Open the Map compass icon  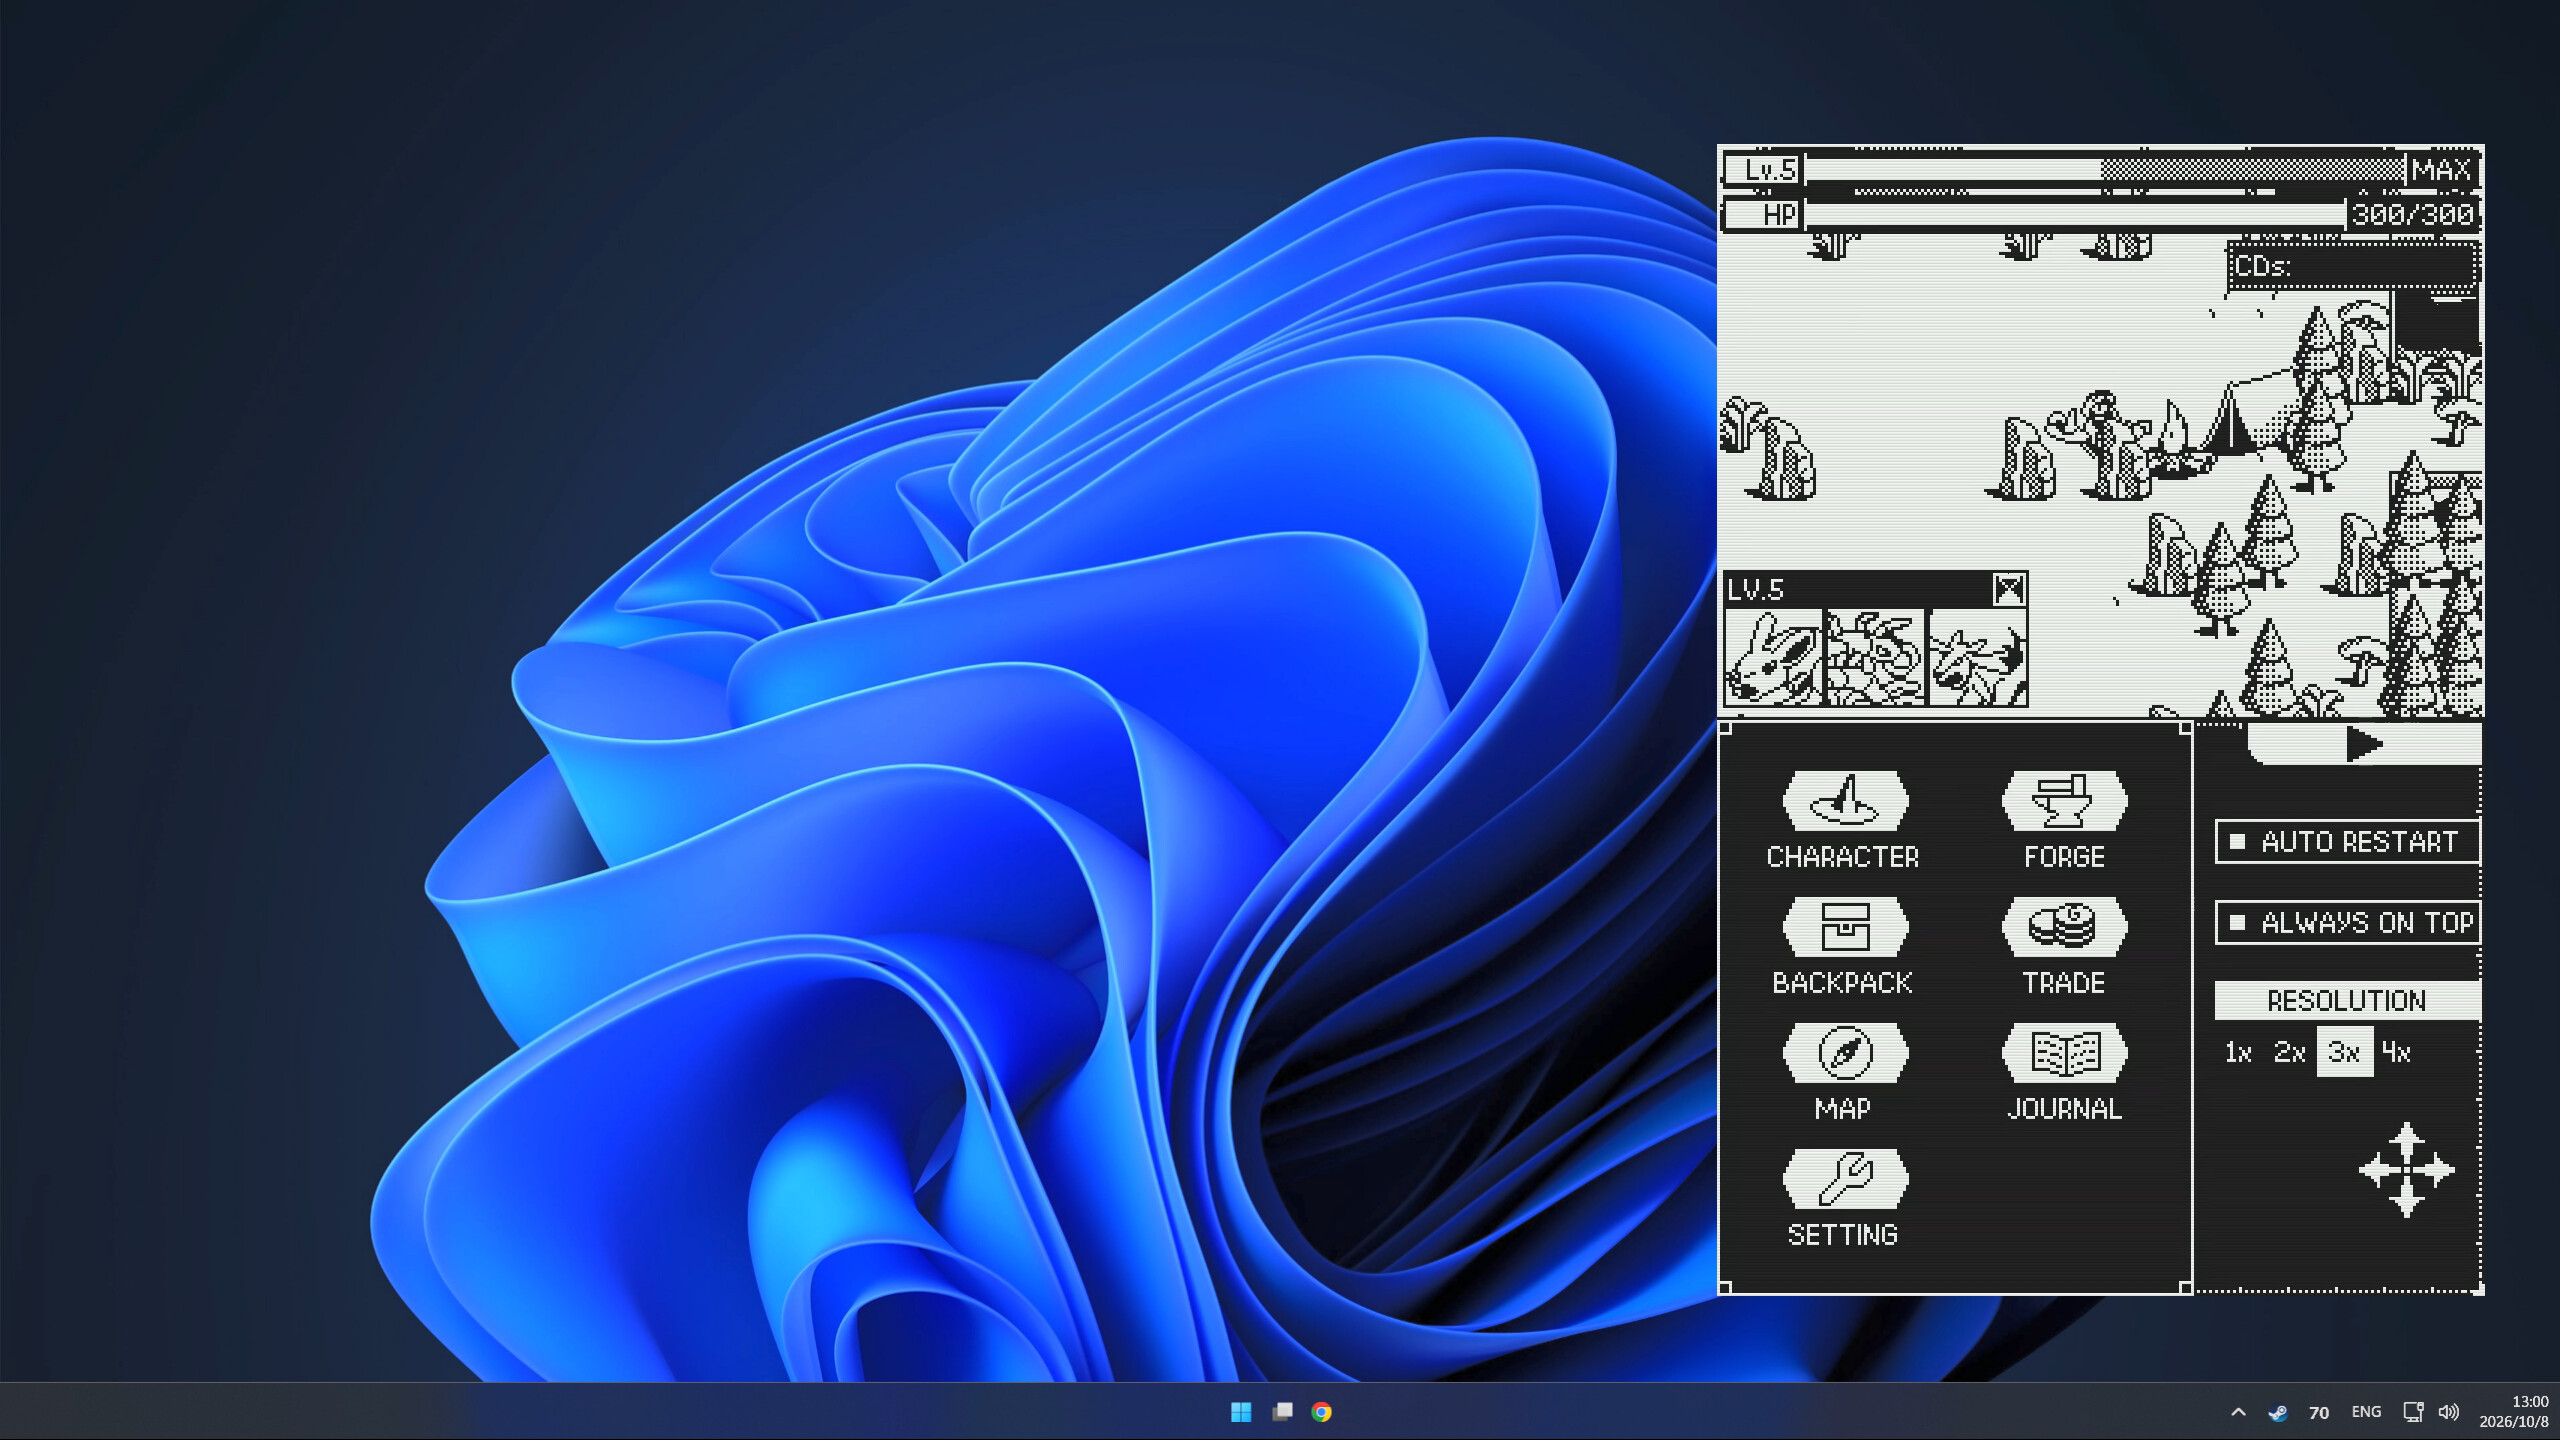click(x=1845, y=1052)
